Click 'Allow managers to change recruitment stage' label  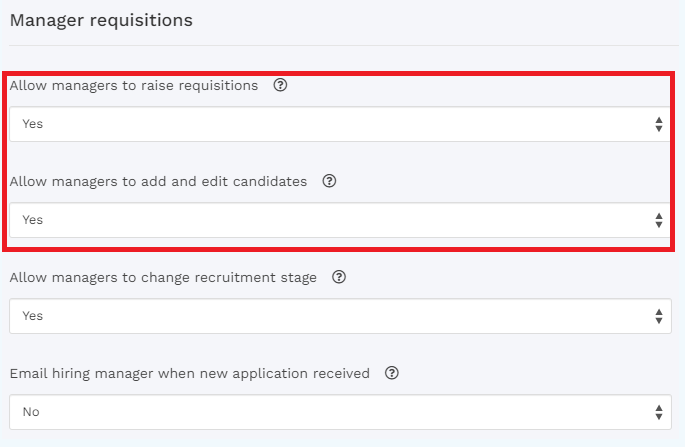163,278
